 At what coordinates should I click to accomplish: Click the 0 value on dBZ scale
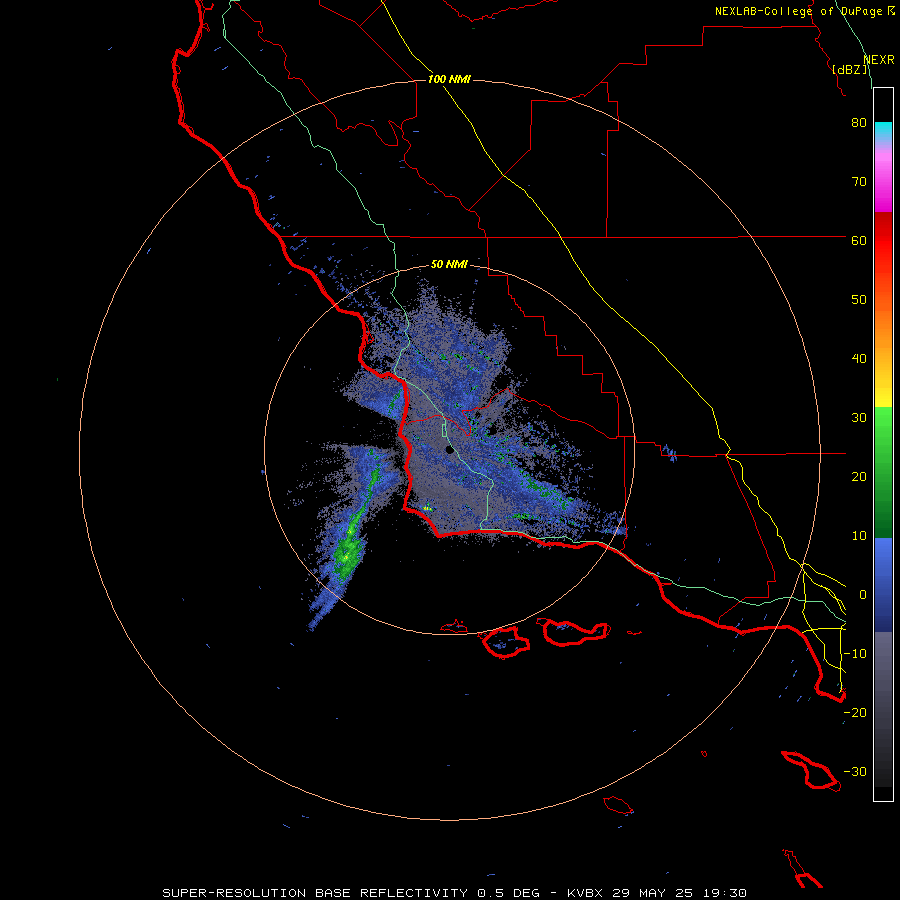point(863,595)
